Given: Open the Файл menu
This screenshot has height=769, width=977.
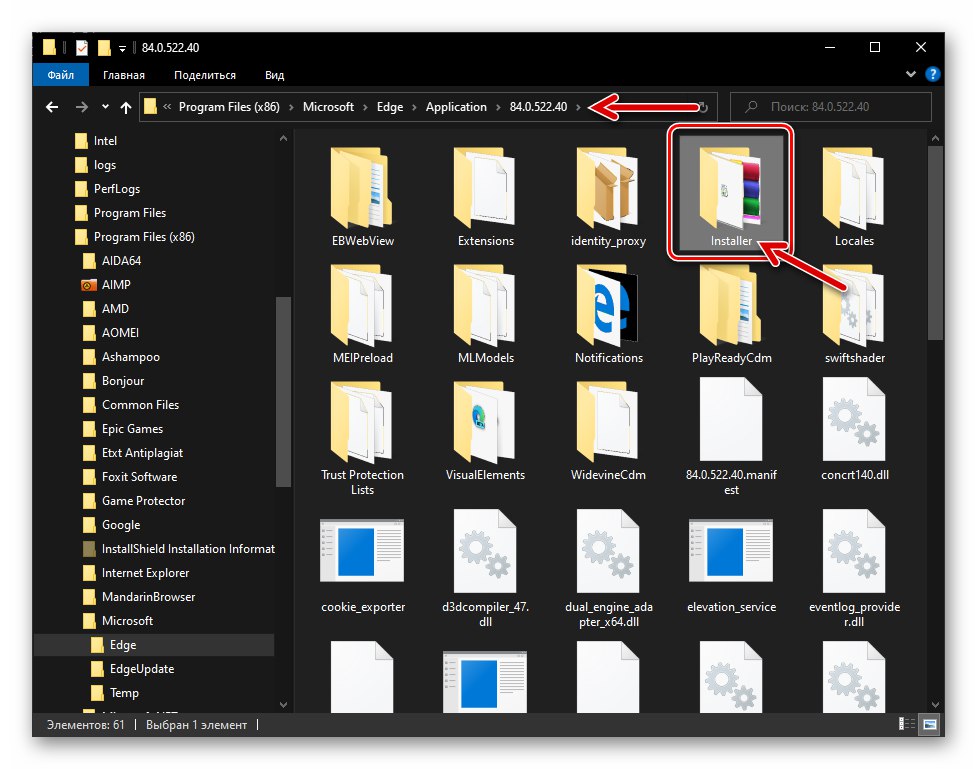Looking at the screenshot, I should click(x=60, y=75).
